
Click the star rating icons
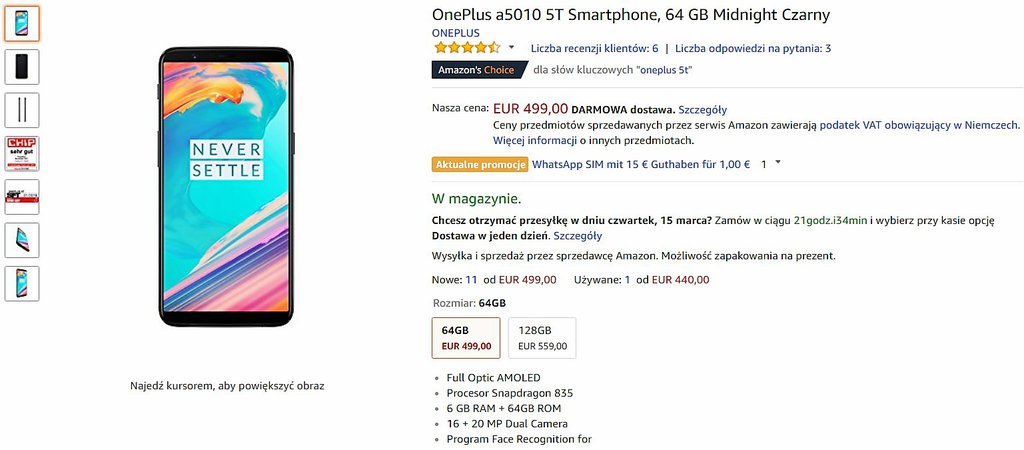click(x=466, y=48)
